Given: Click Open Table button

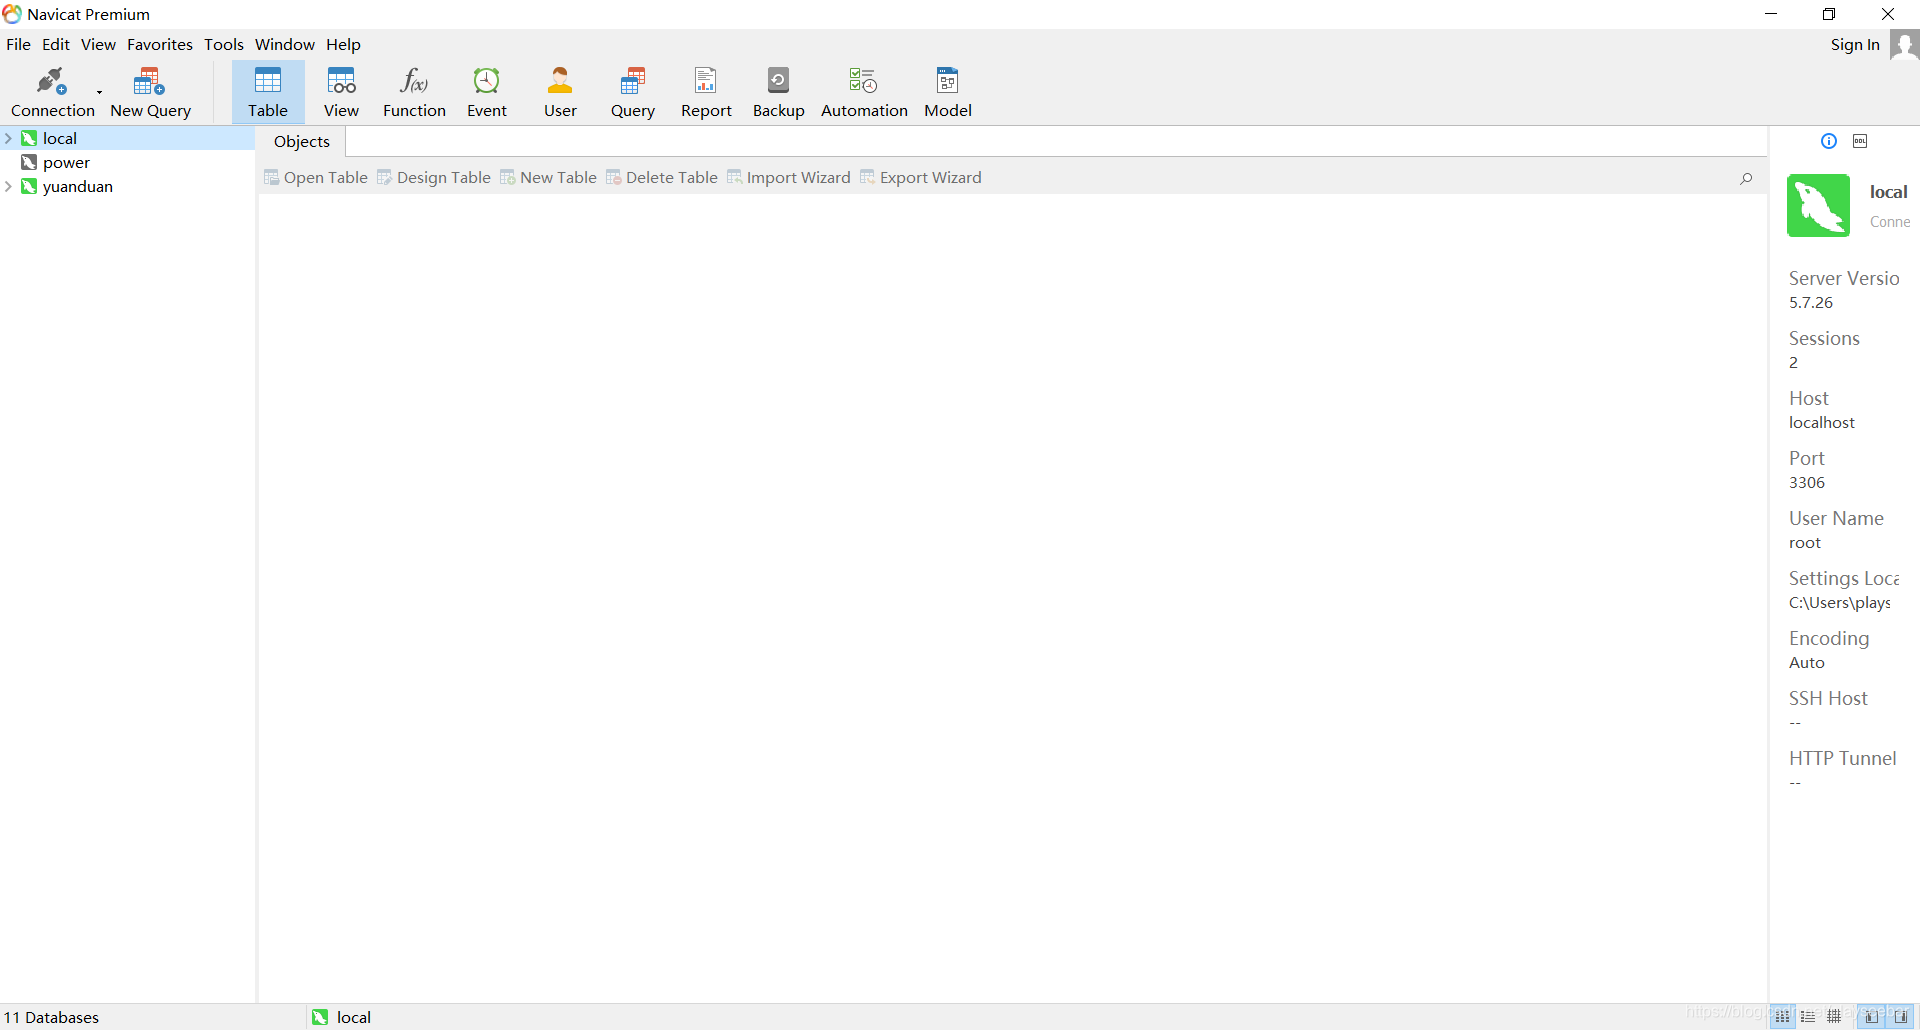Looking at the screenshot, I should click(316, 177).
